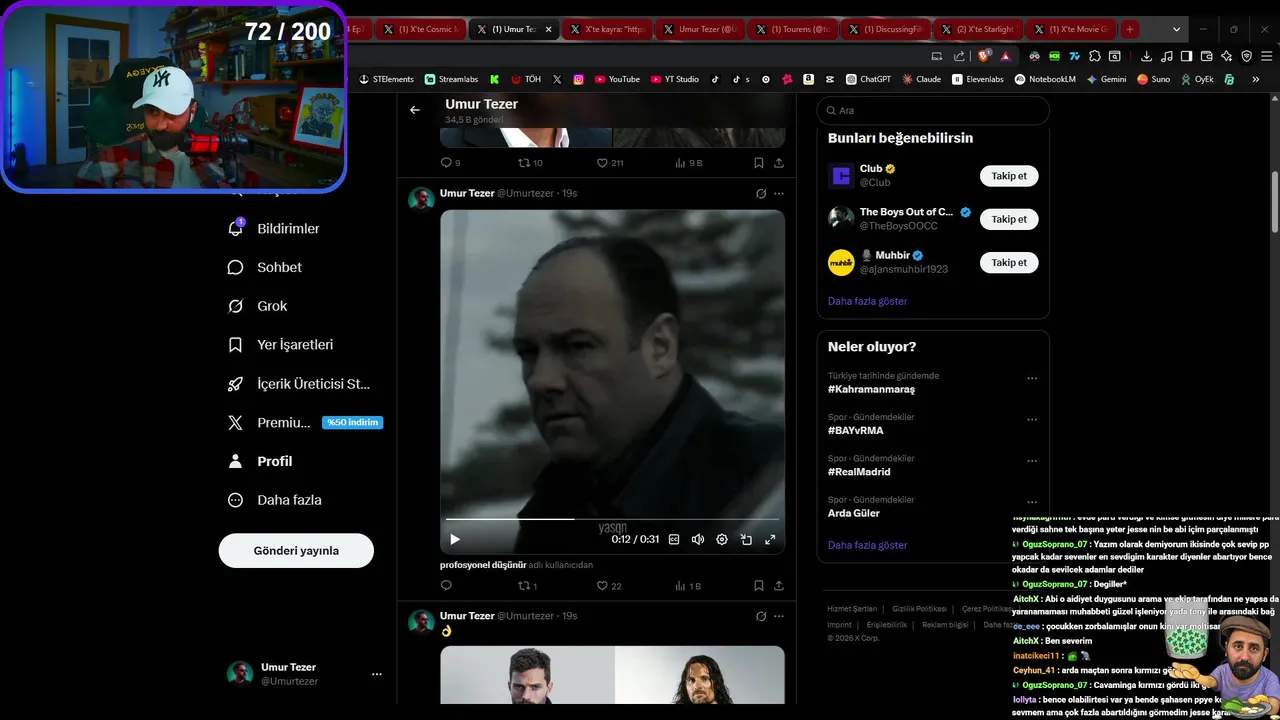Enable picture-in-picture for the video
The width and height of the screenshot is (1280, 720).
[x=746, y=539]
